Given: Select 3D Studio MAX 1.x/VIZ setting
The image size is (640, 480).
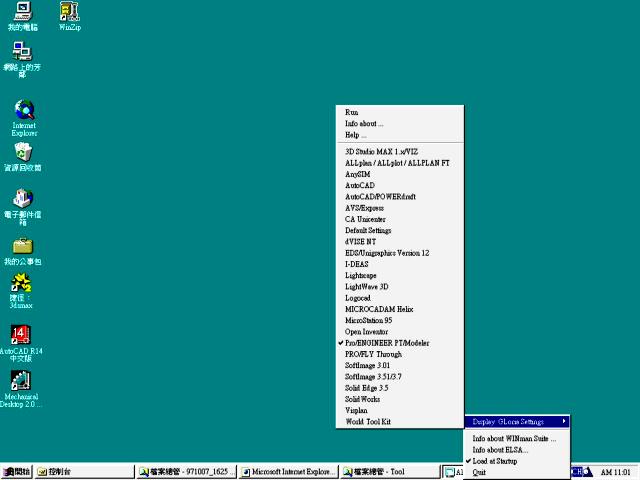Looking at the screenshot, I should click(400, 152).
